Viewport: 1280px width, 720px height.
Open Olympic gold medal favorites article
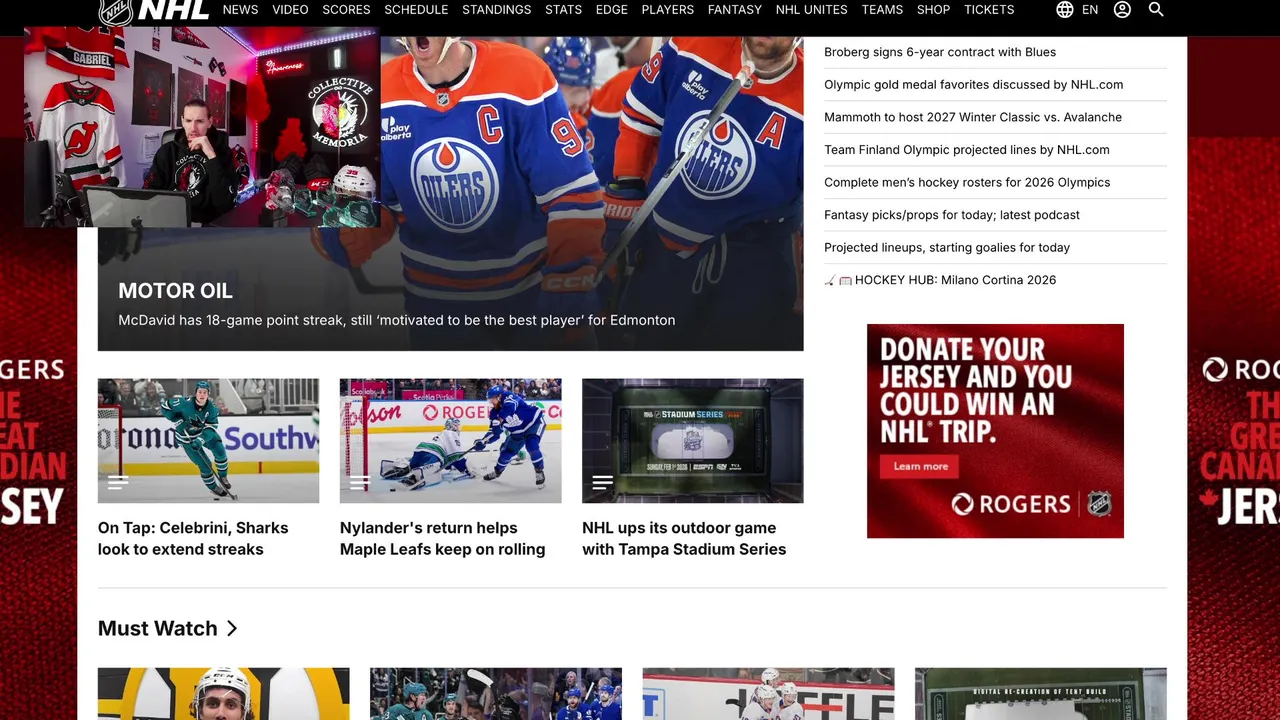[x=973, y=85]
